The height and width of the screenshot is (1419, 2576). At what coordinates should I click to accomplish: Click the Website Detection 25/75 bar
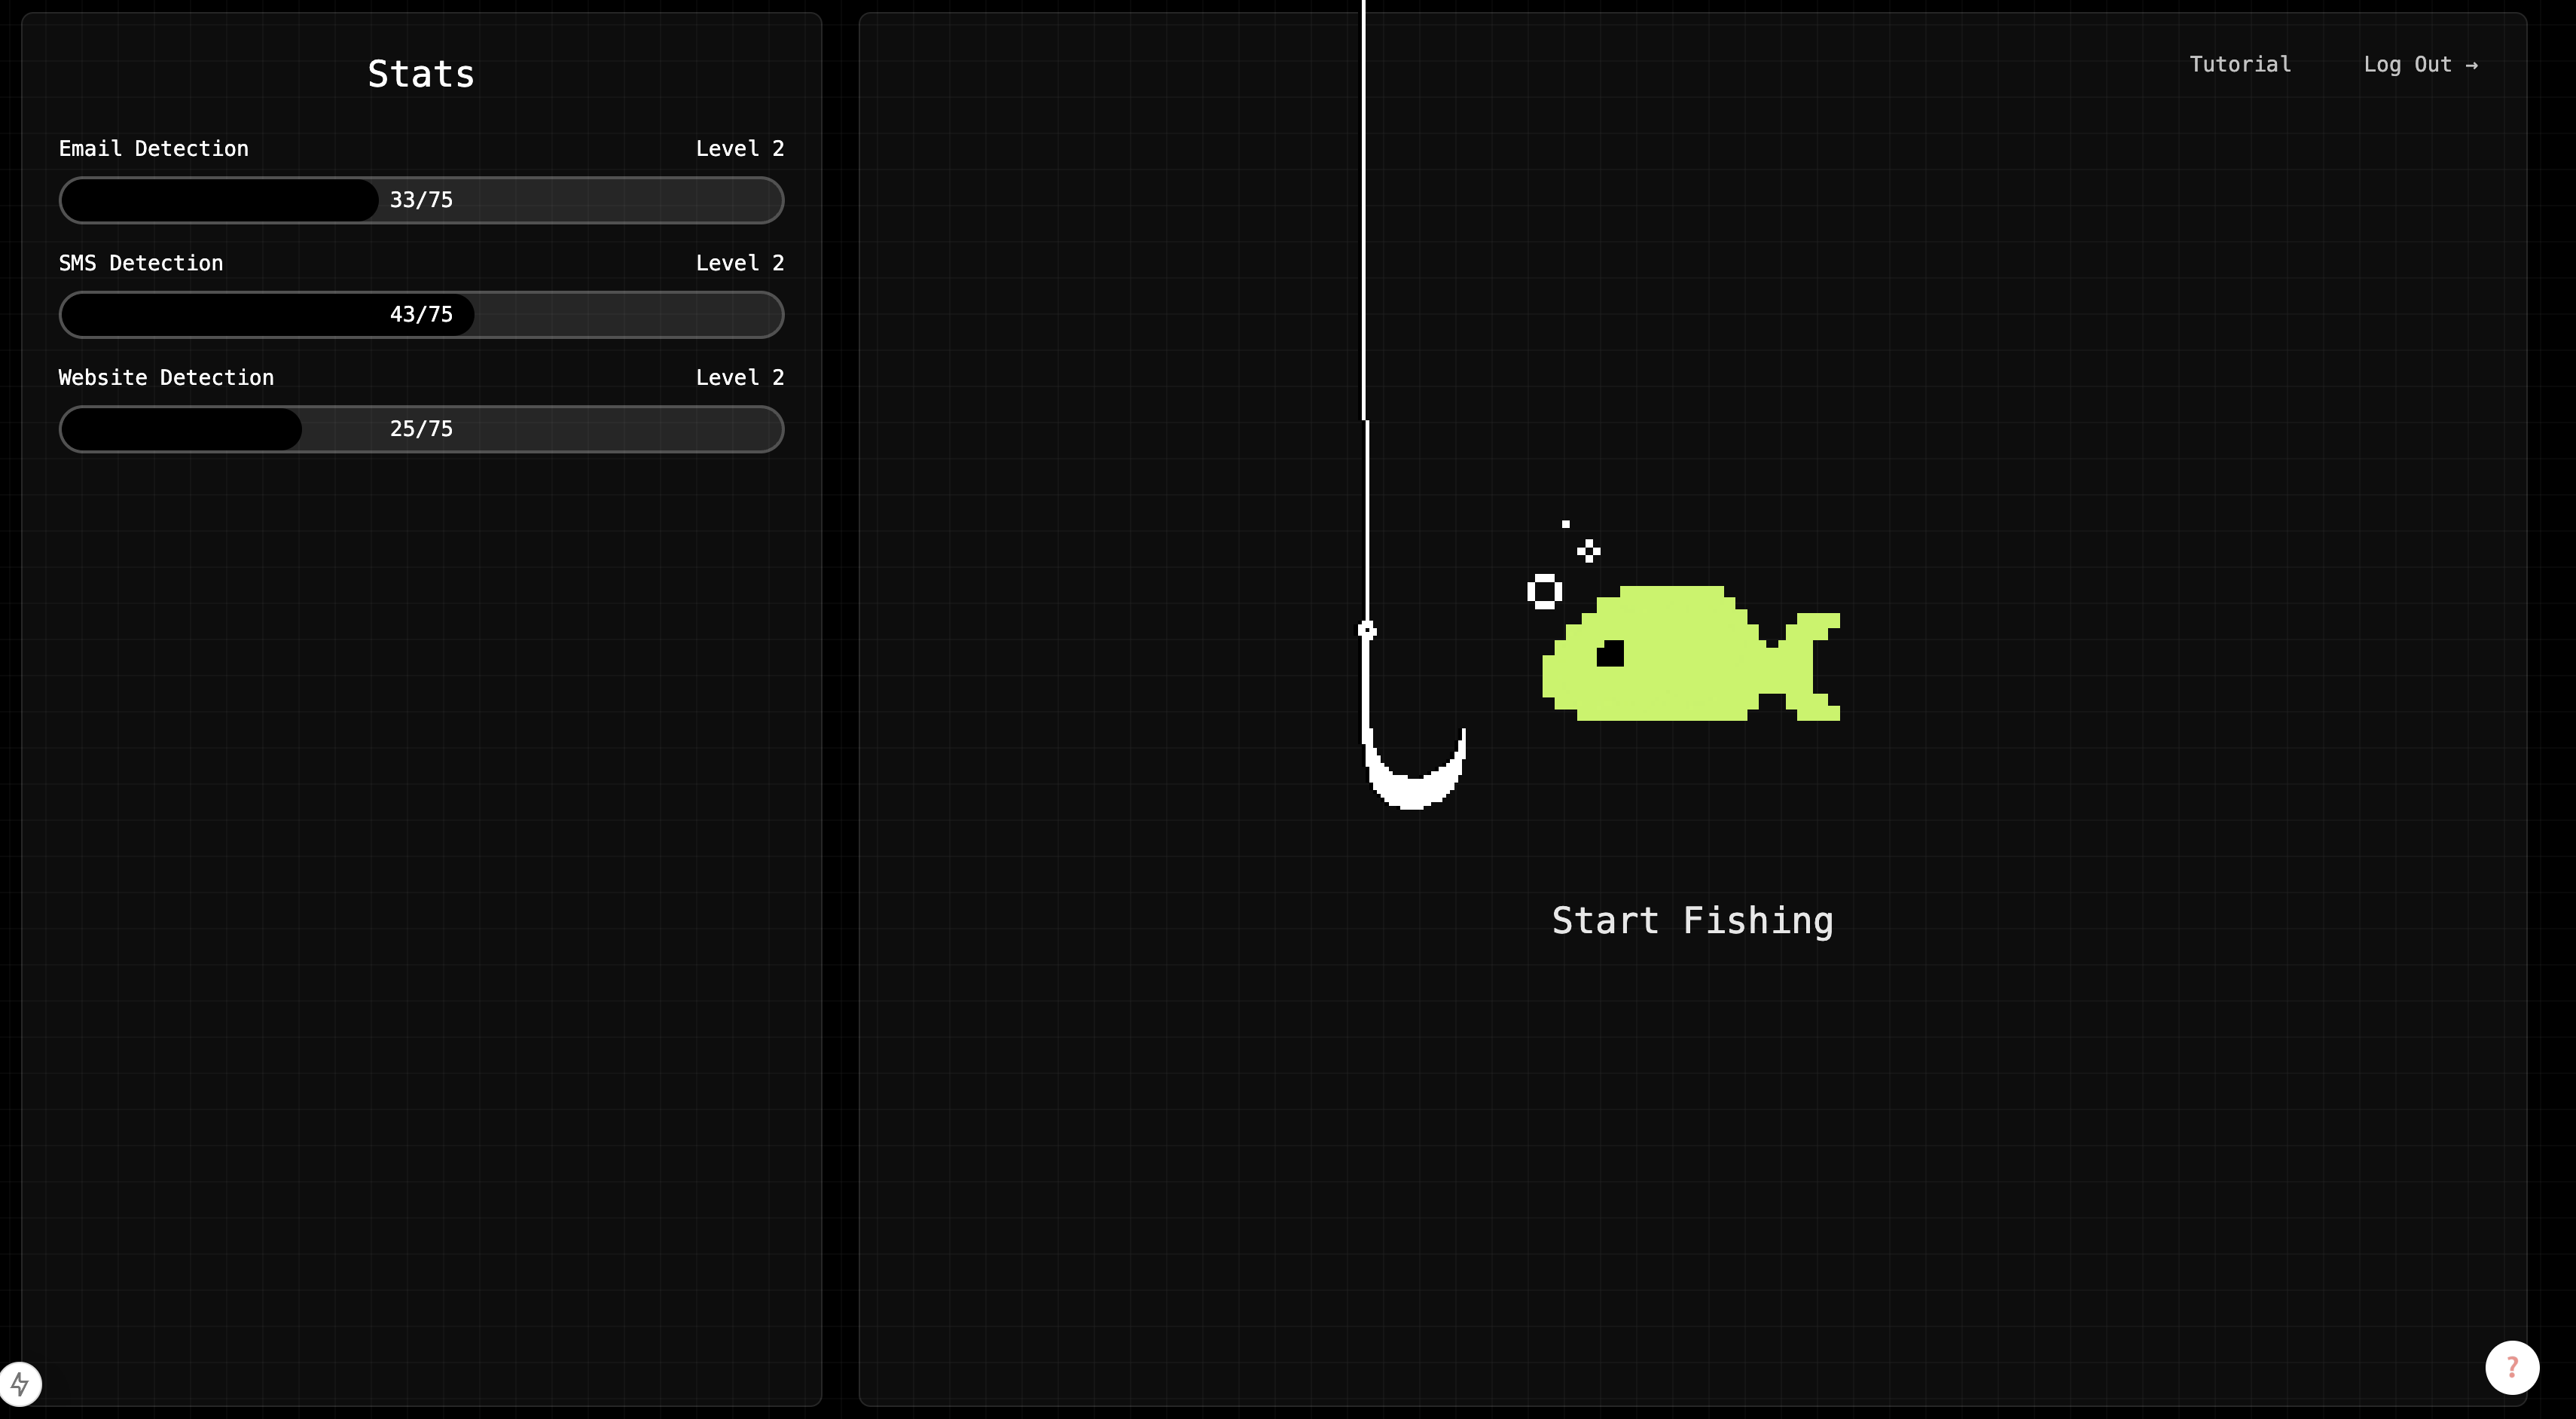421,429
